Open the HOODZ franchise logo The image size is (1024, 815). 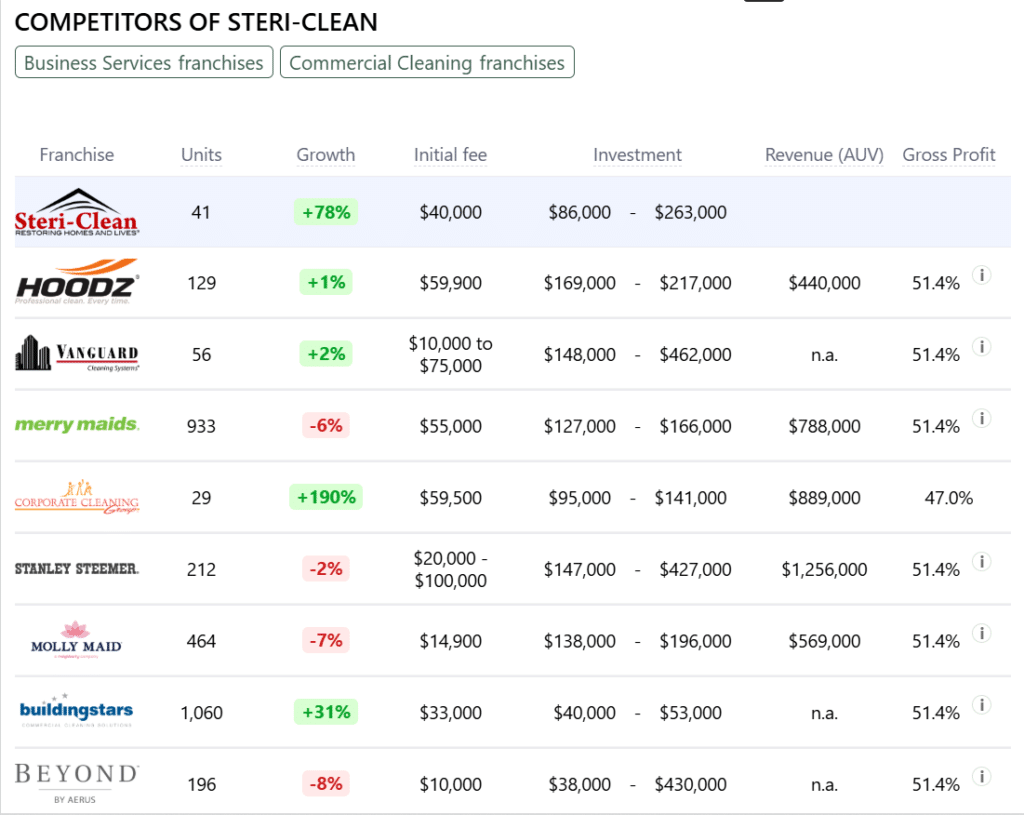[77, 282]
